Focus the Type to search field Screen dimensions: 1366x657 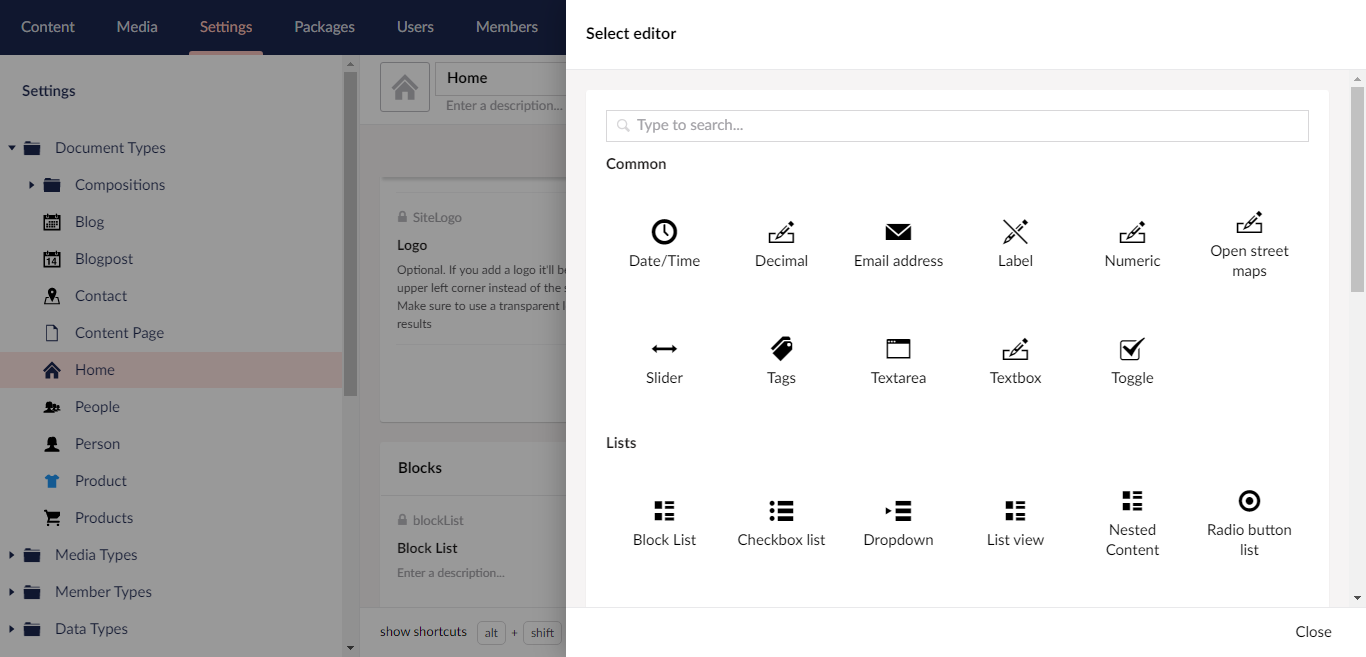(x=957, y=125)
